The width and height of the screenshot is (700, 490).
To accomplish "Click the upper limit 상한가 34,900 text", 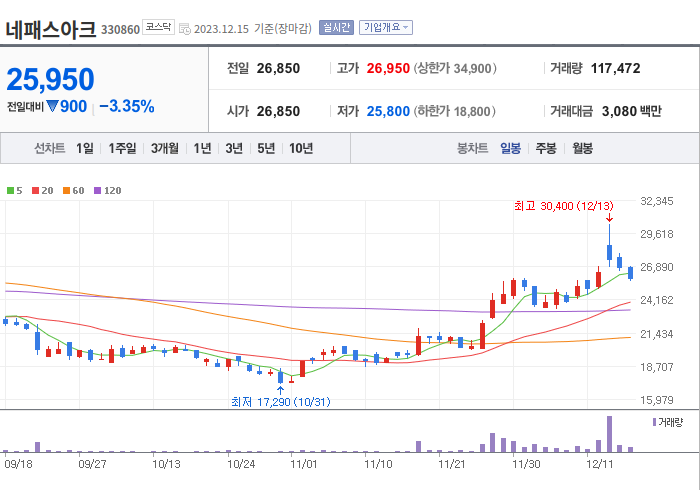I will pyautogui.click(x=455, y=69).
